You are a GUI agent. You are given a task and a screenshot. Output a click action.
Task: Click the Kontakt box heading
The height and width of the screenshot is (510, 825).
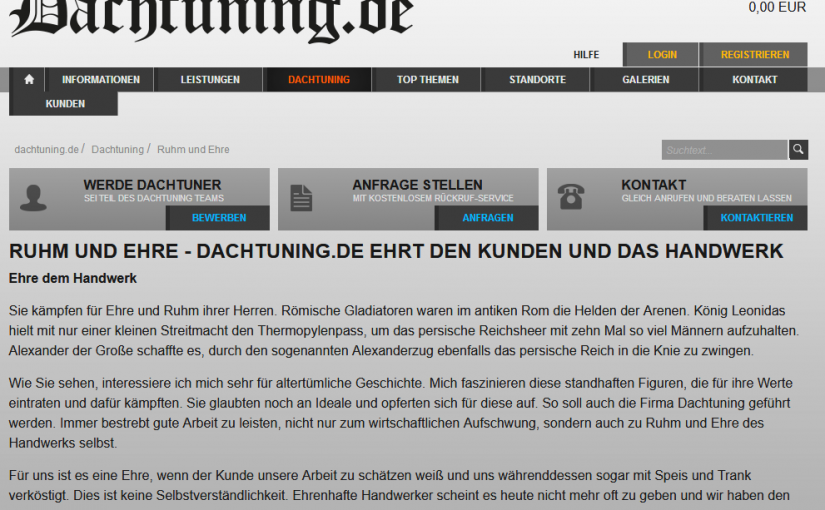click(x=653, y=185)
